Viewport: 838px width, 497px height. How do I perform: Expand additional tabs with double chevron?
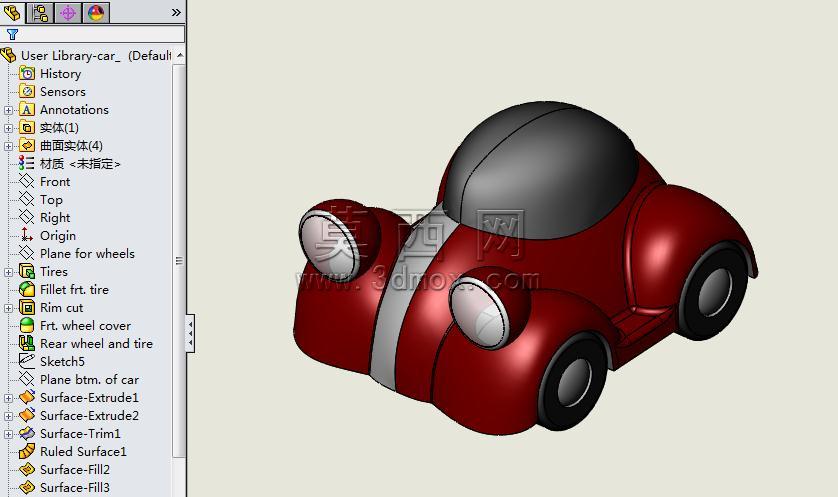click(176, 12)
